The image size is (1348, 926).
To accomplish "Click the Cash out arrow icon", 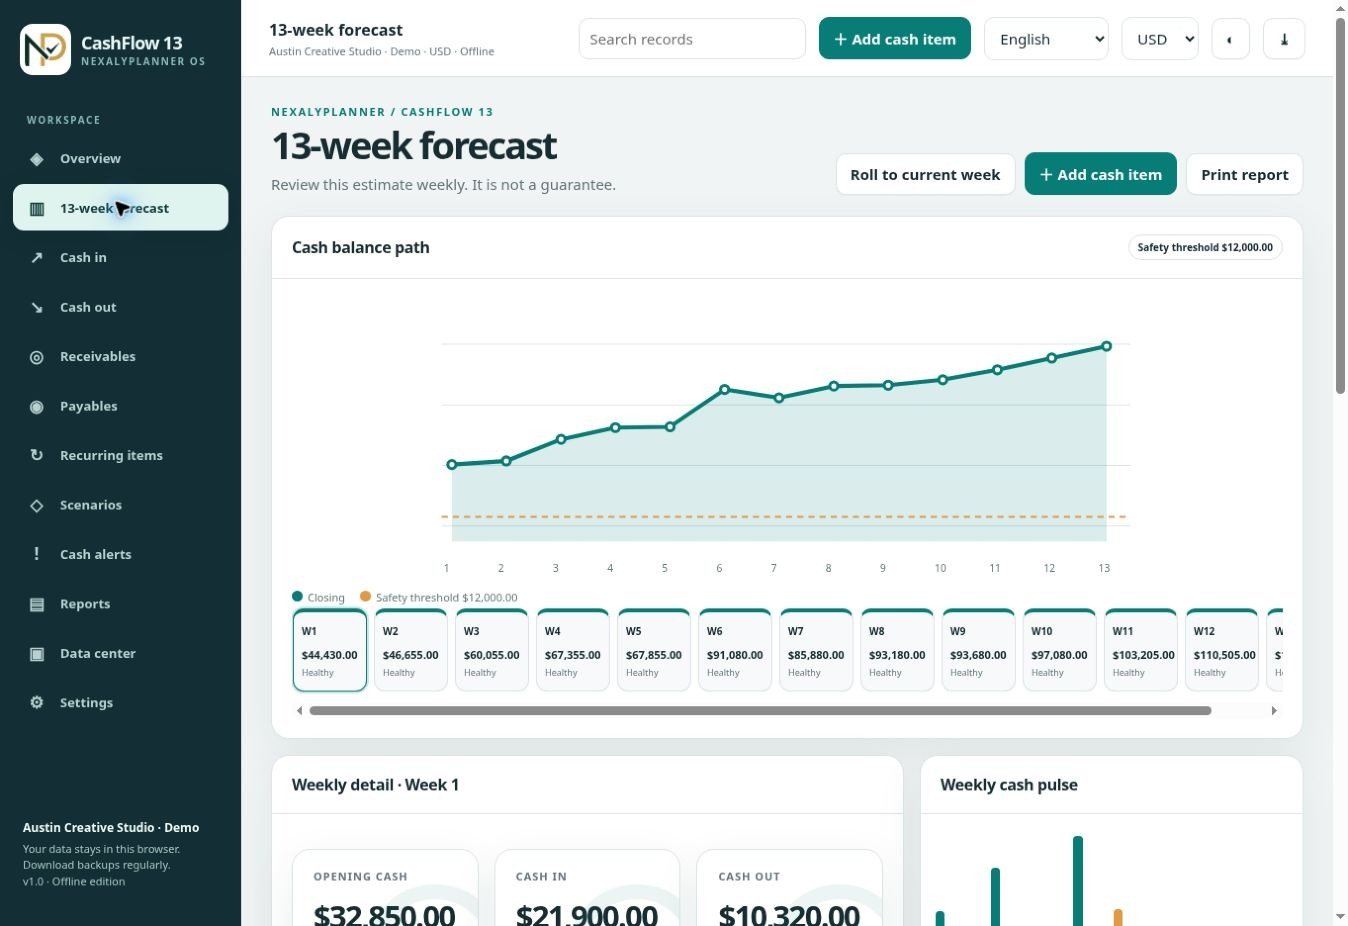I will click(37, 308).
